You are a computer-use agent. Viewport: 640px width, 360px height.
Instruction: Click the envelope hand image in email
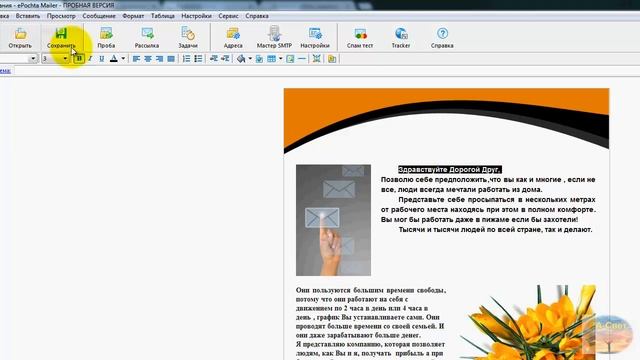(333, 220)
